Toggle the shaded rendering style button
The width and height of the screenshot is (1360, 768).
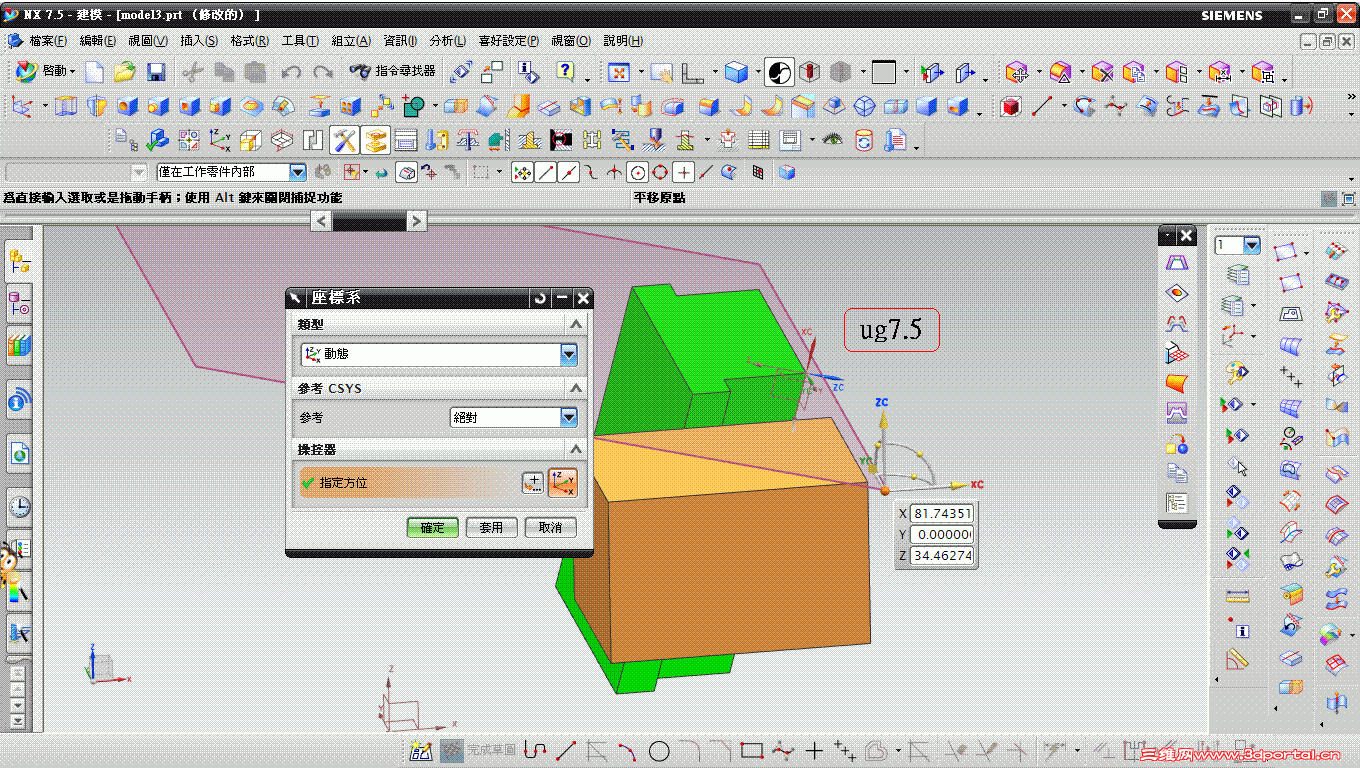(779, 72)
